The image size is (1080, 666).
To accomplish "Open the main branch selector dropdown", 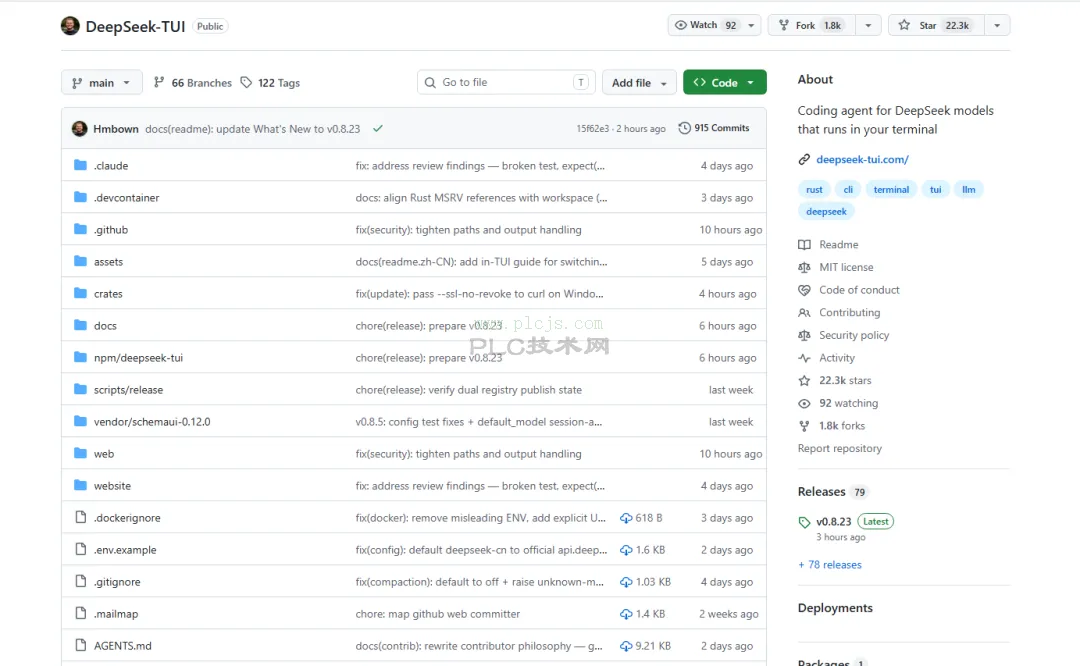I will tap(101, 83).
